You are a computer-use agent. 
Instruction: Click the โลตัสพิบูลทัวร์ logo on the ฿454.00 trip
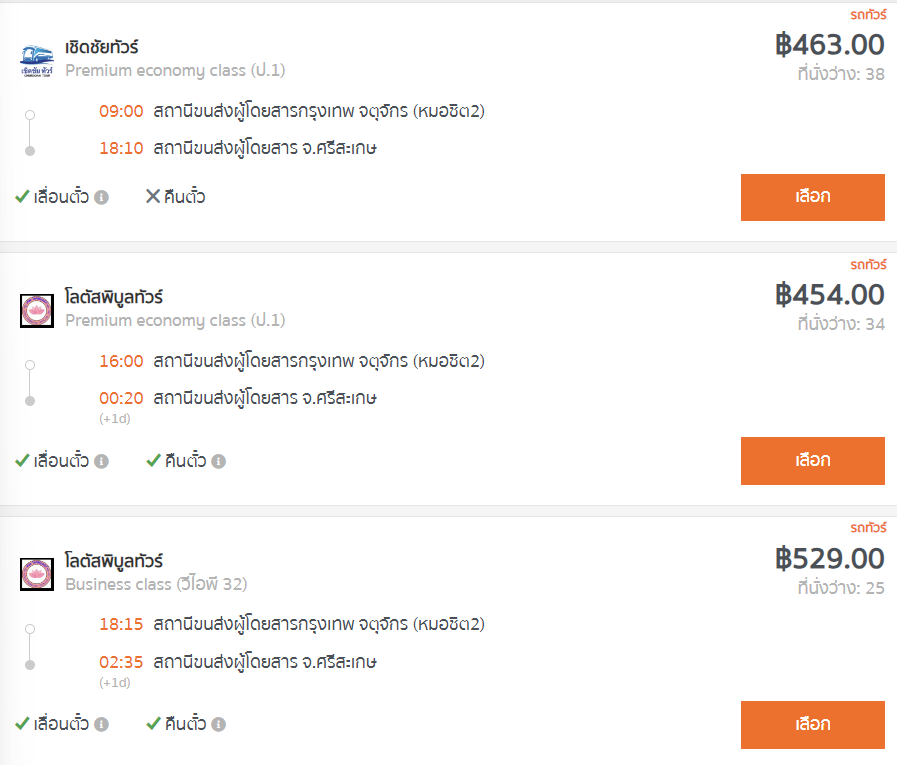[x=37, y=311]
